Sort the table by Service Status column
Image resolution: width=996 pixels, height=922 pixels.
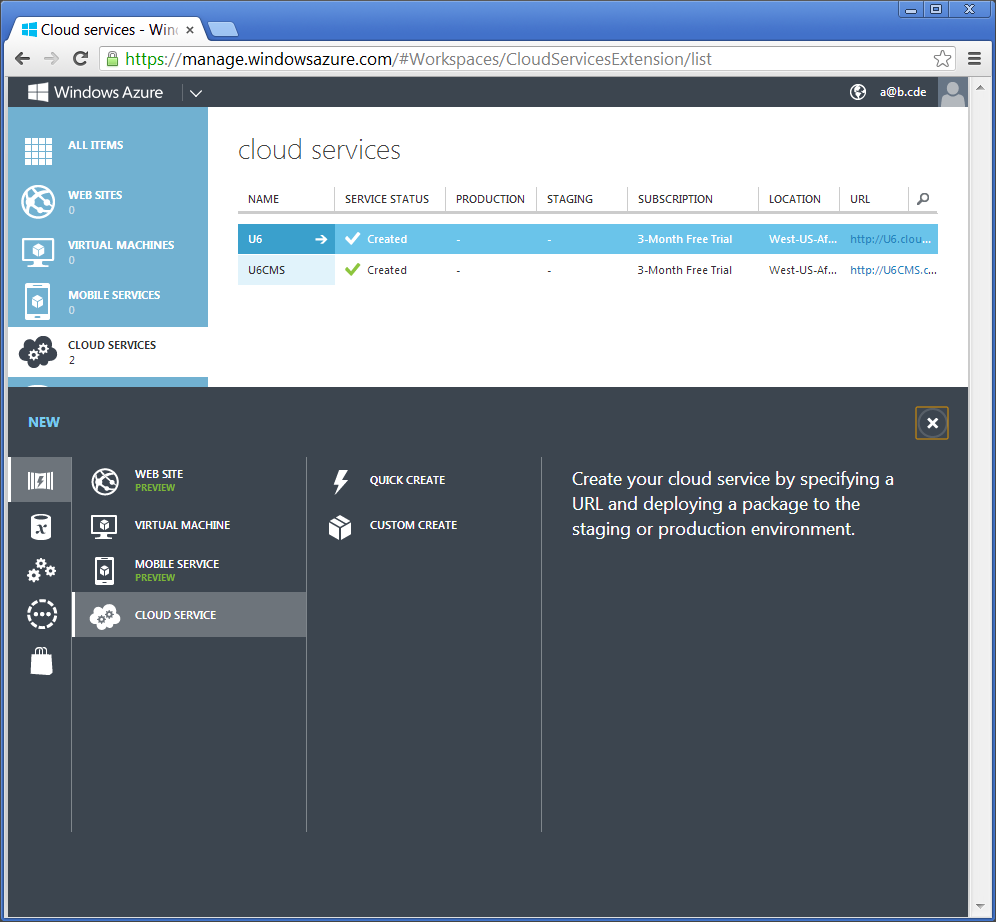(387, 199)
